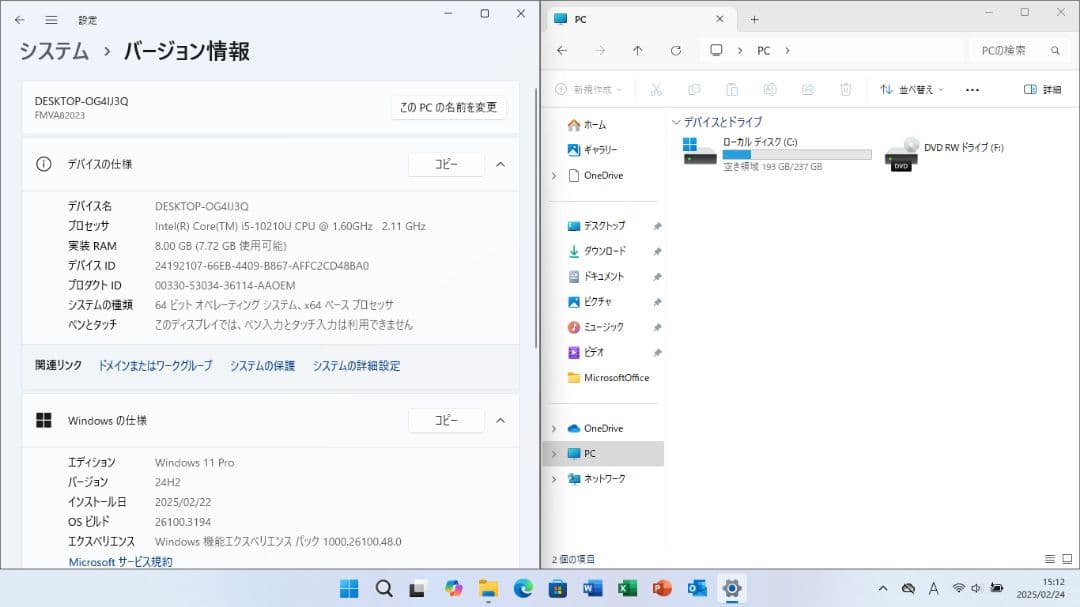
Task: Collapse the Windows specifications section
Action: pos(501,421)
